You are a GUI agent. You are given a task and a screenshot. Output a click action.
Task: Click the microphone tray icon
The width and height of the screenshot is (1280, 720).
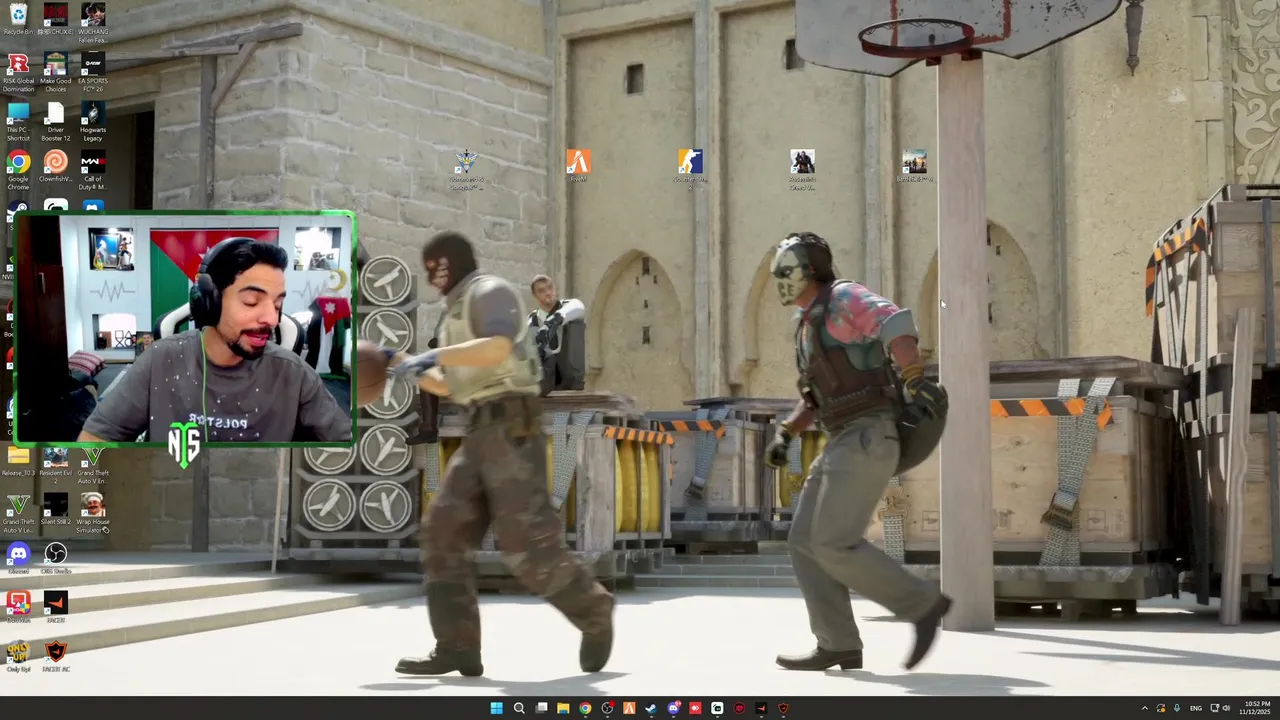(1177, 708)
